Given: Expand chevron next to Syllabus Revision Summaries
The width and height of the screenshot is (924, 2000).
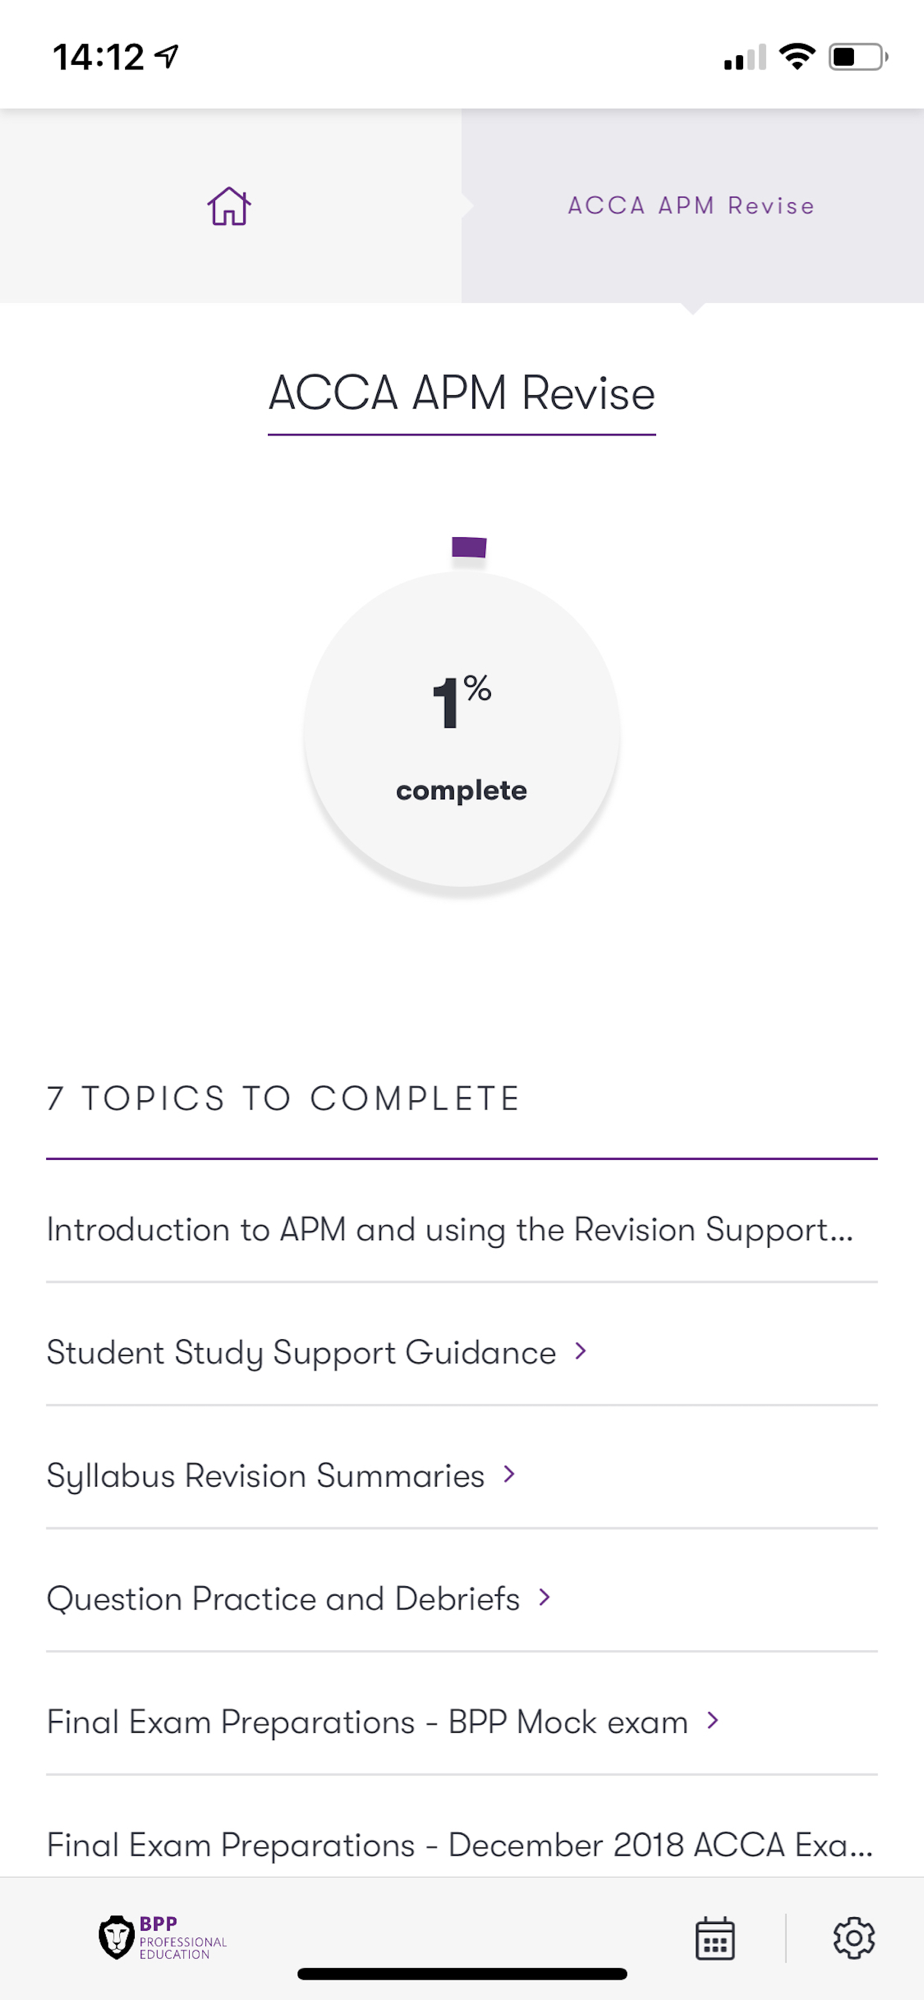Looking at the screenshot, I should [510, 1474].
